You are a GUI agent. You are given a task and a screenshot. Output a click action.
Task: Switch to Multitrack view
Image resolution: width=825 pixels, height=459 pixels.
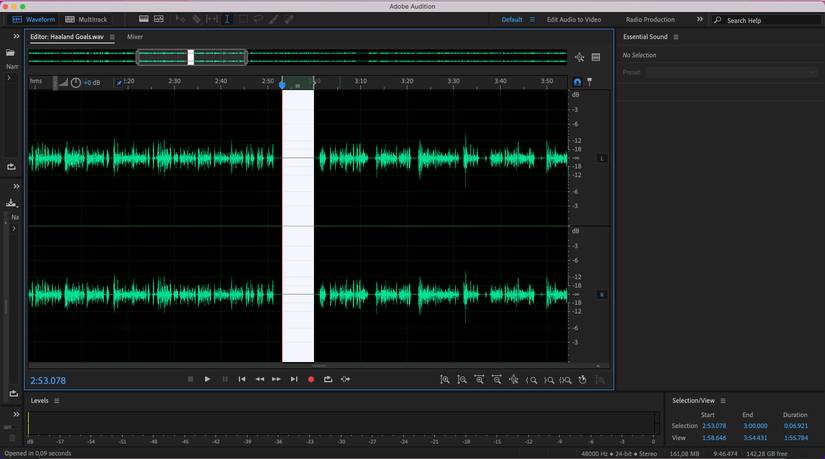86,19
